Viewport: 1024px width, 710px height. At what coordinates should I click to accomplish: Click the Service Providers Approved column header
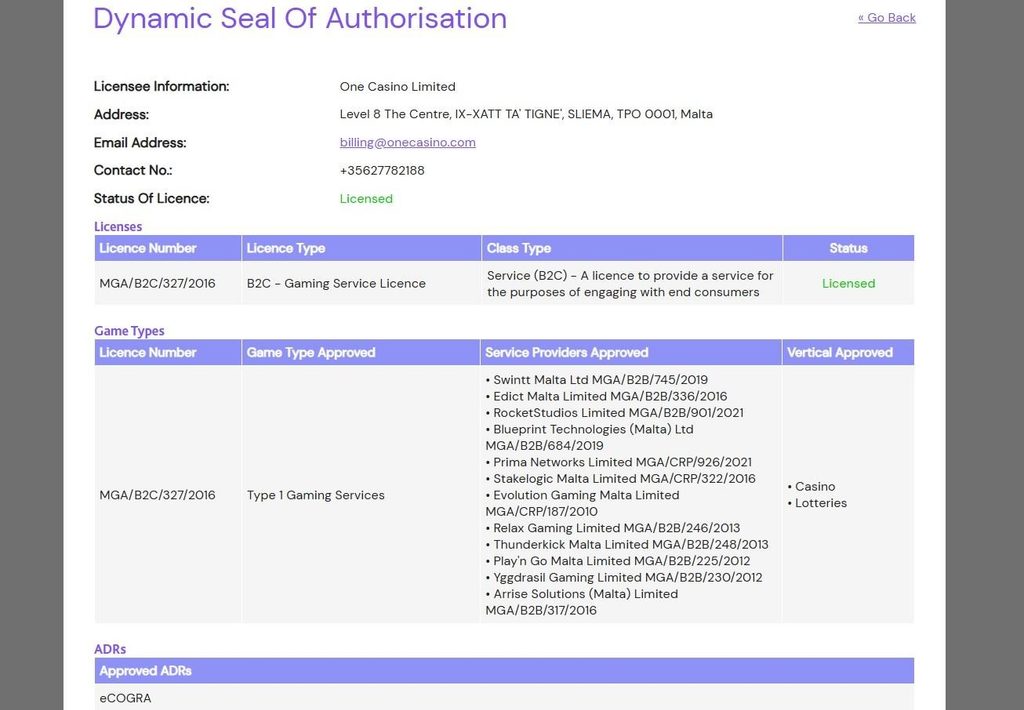[x=631, y=353]
